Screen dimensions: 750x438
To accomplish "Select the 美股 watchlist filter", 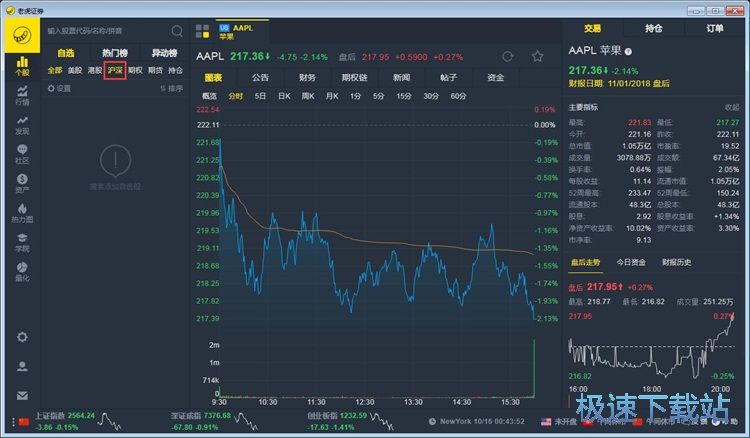I will click(75, 70).
